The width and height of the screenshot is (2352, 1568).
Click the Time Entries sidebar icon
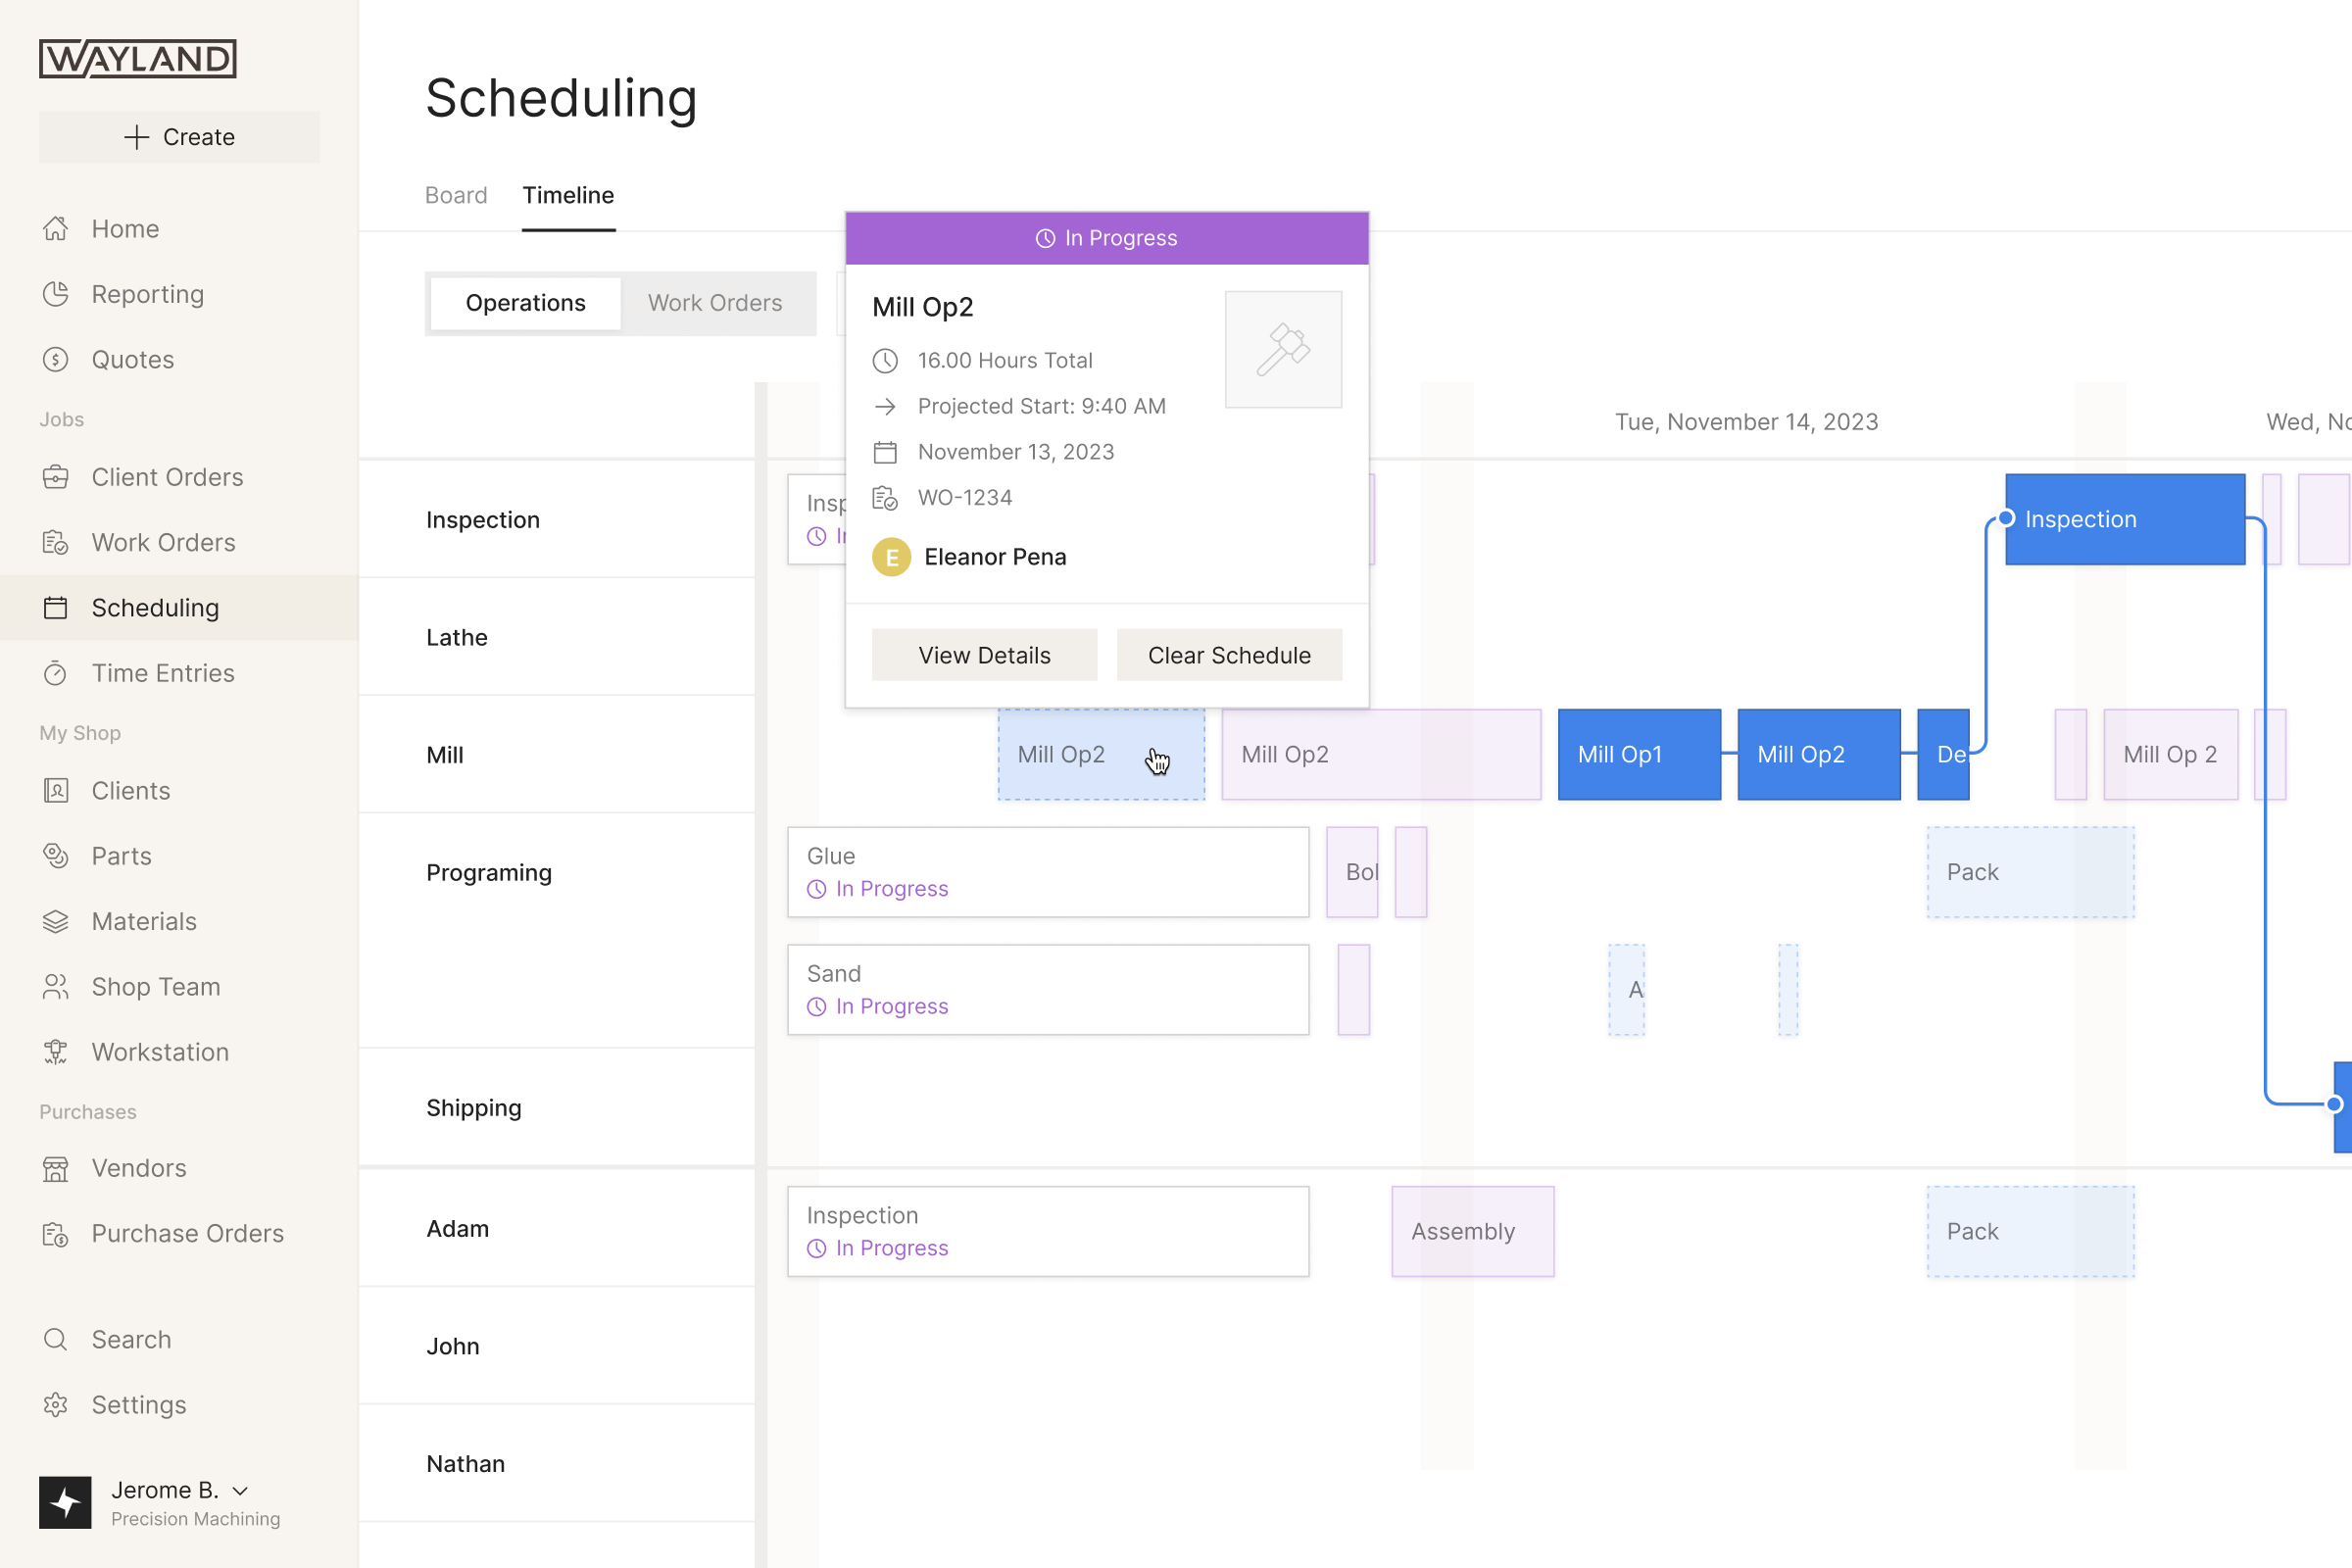point(54,672)
